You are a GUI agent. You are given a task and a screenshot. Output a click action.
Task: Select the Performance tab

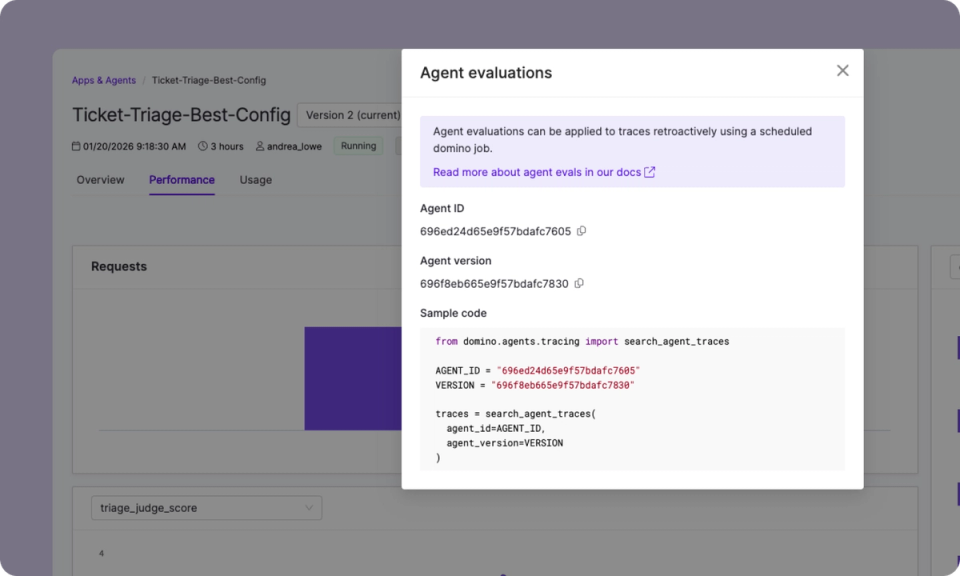coord(181,180)
